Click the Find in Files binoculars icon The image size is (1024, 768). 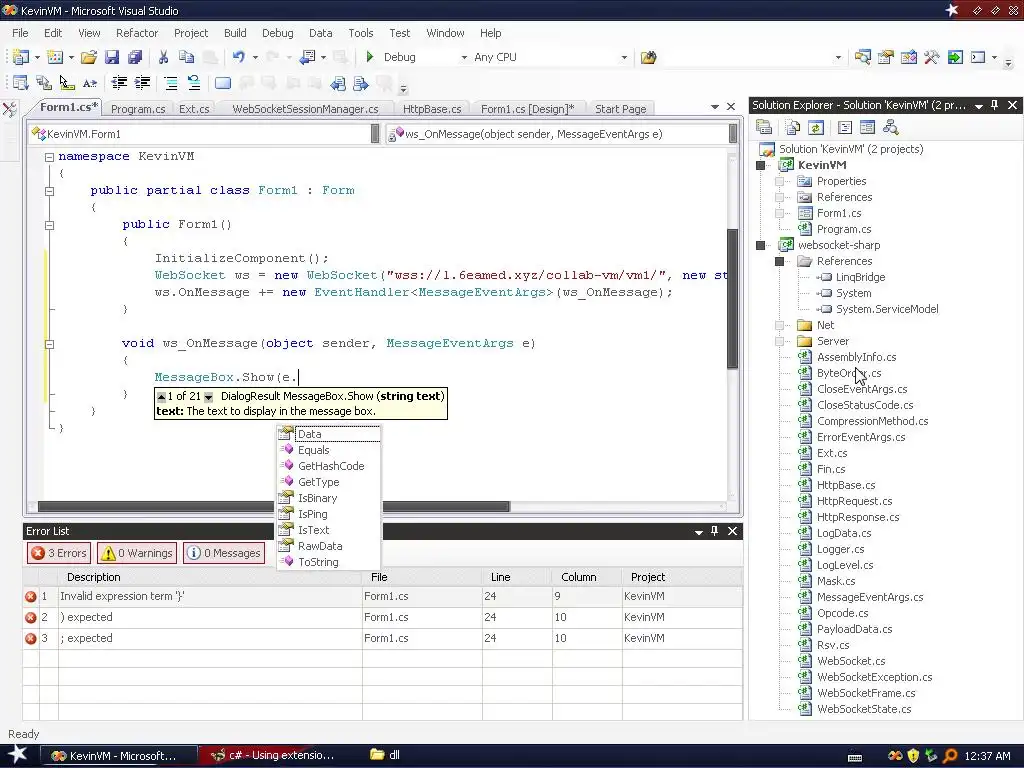(x=648, y=57)
